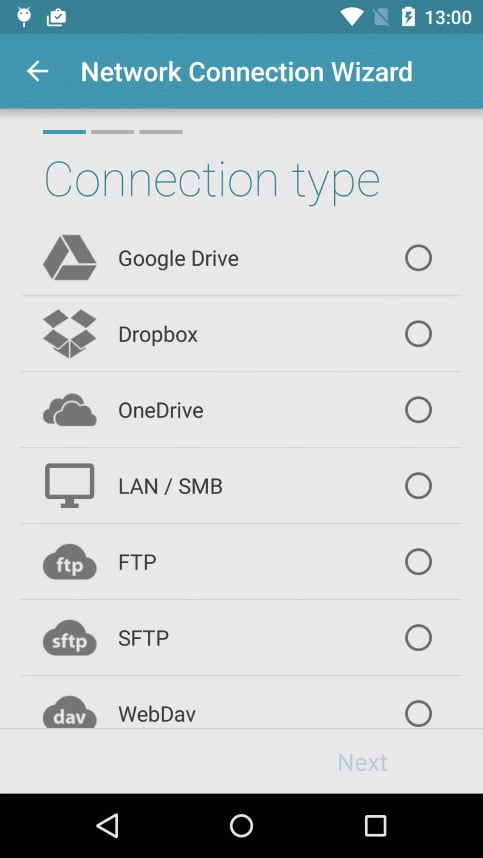Go back using the toolbar arrow
This screenshot has height=858, width=483.
pyautogui.click(x=38, y=71)
